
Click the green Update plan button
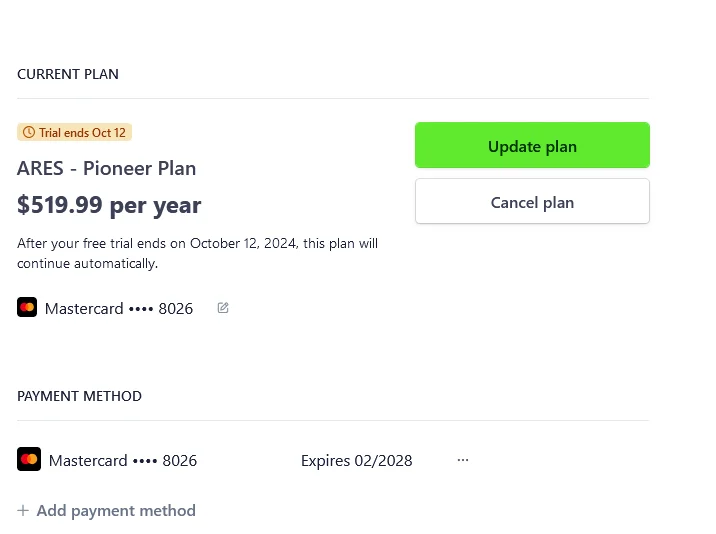click(532, 145)
